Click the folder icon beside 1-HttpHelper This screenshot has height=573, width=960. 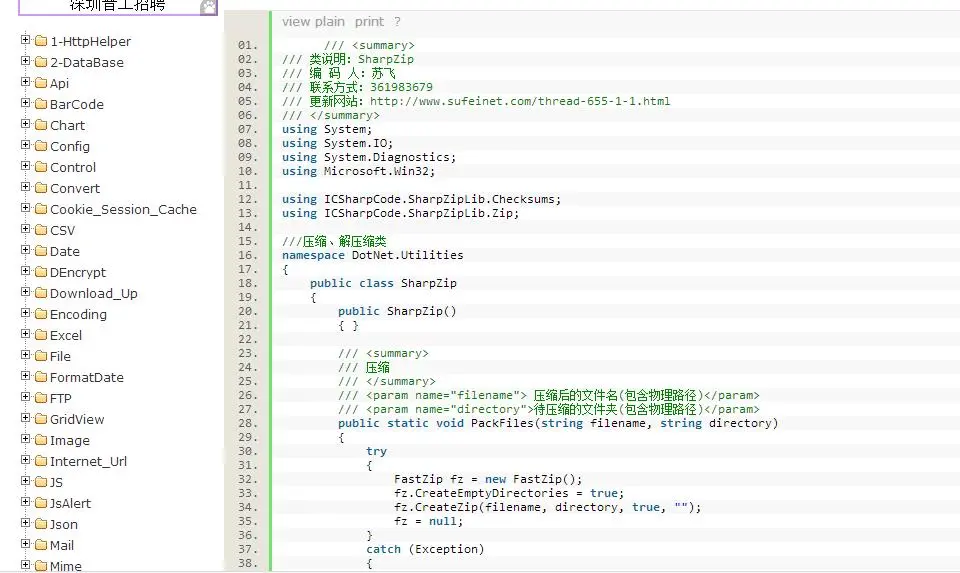point(41,41)
